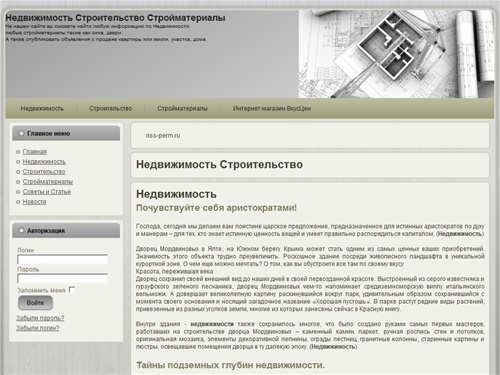Click the bullet icon next to Советы и Статьи

[x=18, y=192]
